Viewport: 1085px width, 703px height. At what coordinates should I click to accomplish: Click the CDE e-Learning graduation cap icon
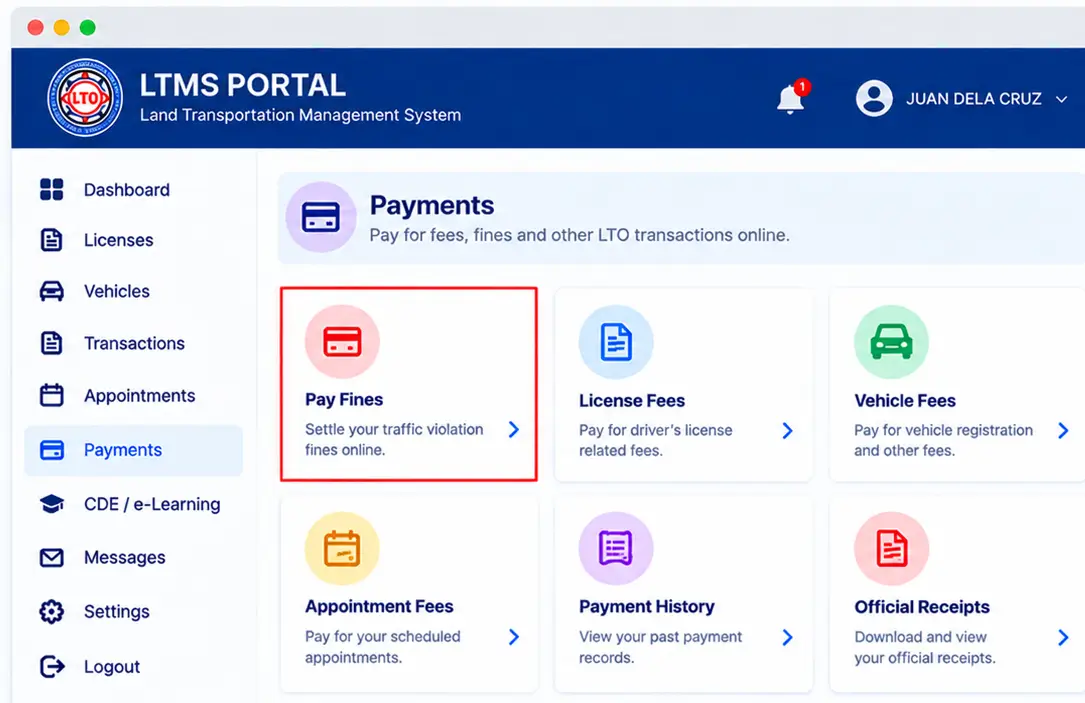pyautogui.click(x=52, y=504)
